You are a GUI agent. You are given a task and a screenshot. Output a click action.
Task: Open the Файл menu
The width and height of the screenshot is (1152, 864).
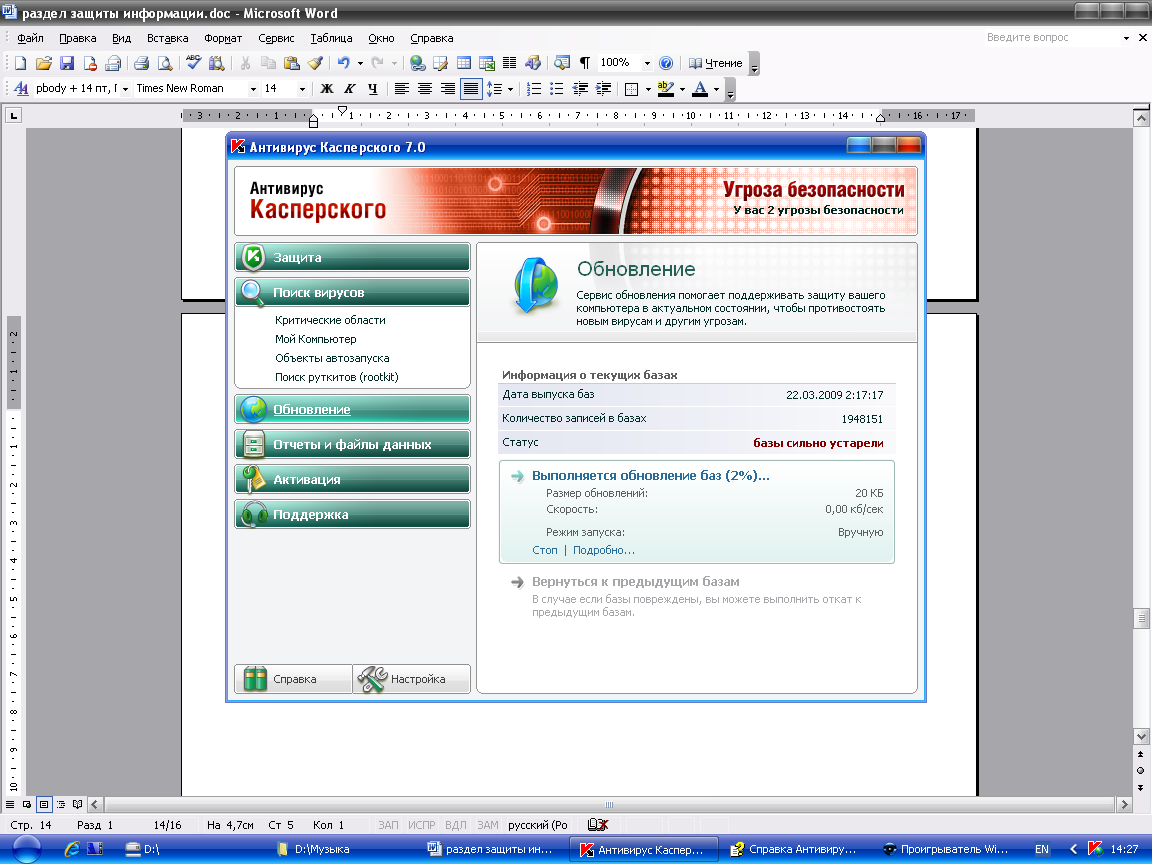tap(30, 38)
